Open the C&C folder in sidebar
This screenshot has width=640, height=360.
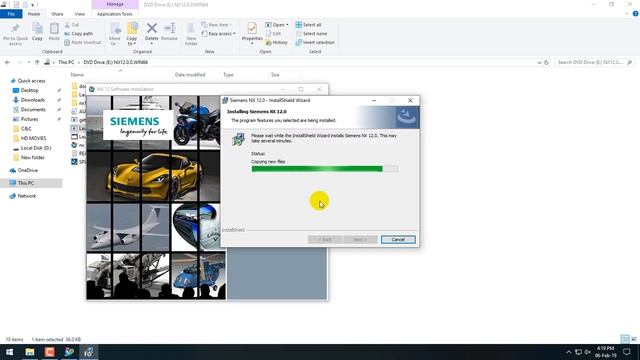tap(26, 129)
